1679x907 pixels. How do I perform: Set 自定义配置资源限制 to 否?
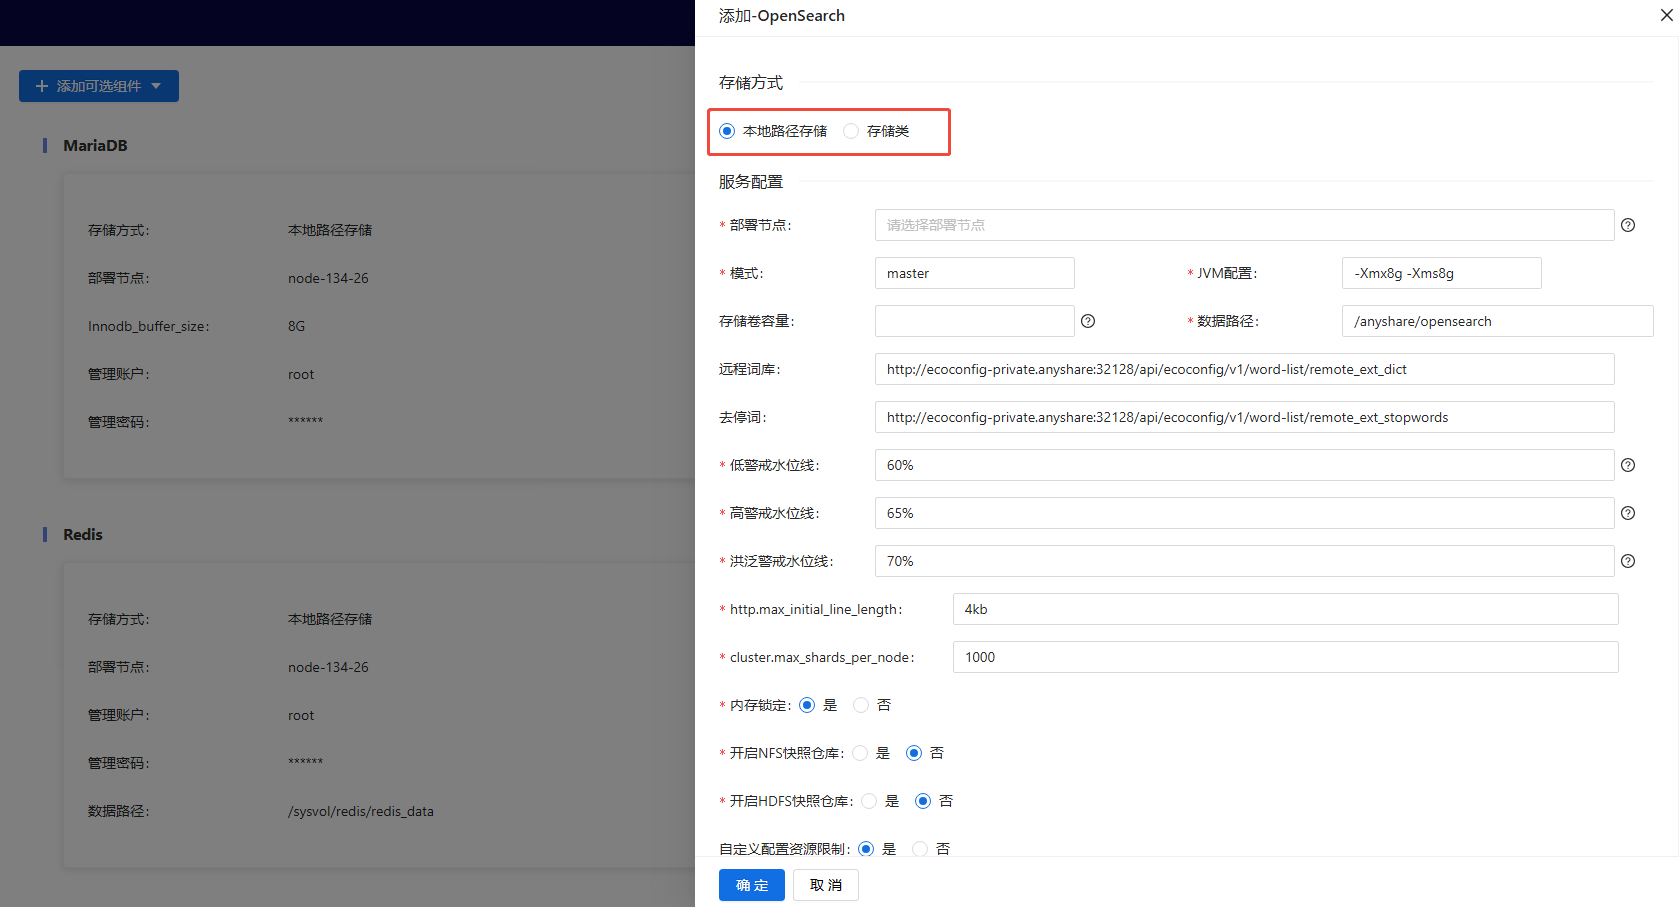point(920,849)
